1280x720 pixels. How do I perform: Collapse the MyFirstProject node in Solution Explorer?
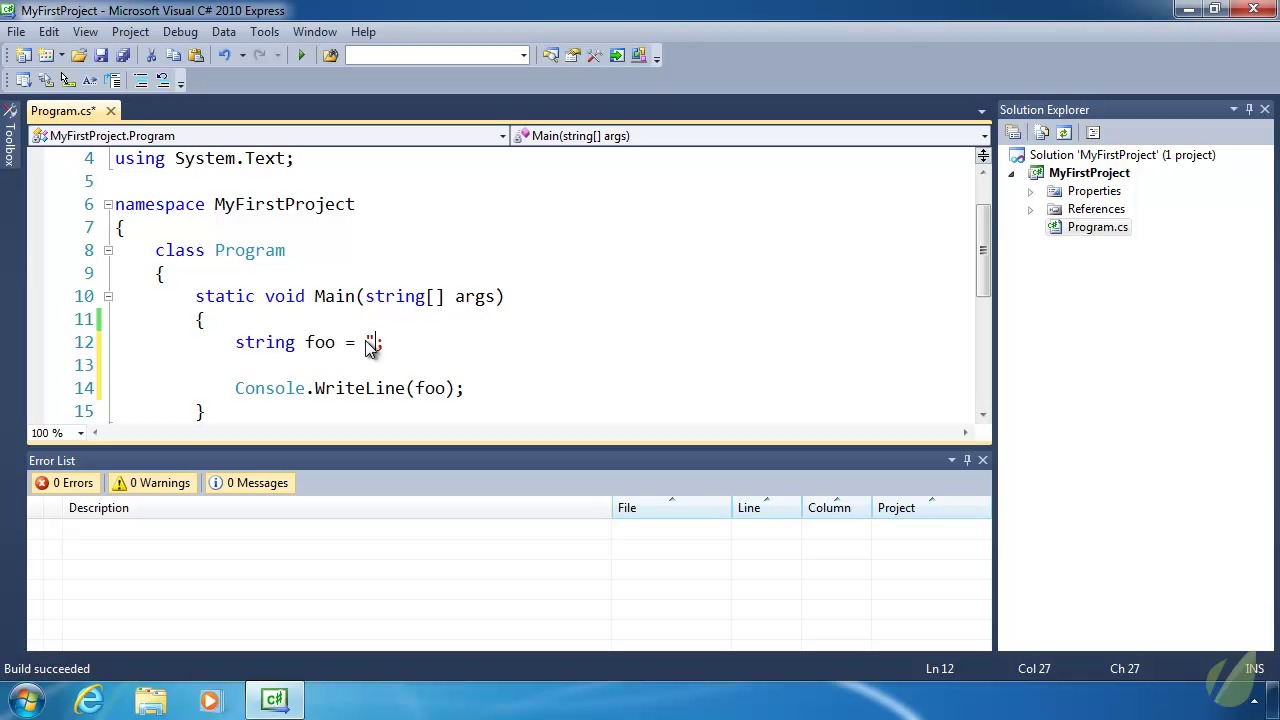click(x=1011, y=173)
